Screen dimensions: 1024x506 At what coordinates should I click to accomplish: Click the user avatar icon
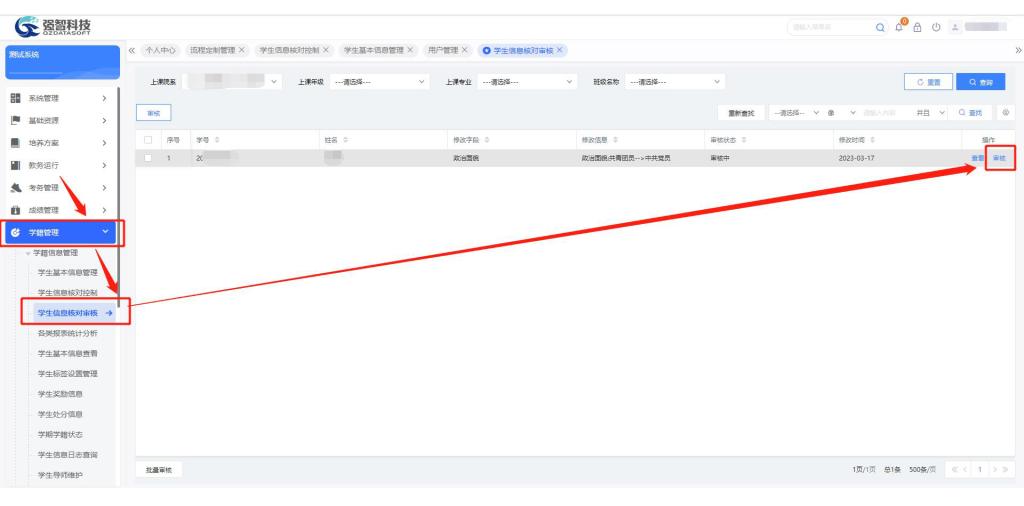coord(957,27)
